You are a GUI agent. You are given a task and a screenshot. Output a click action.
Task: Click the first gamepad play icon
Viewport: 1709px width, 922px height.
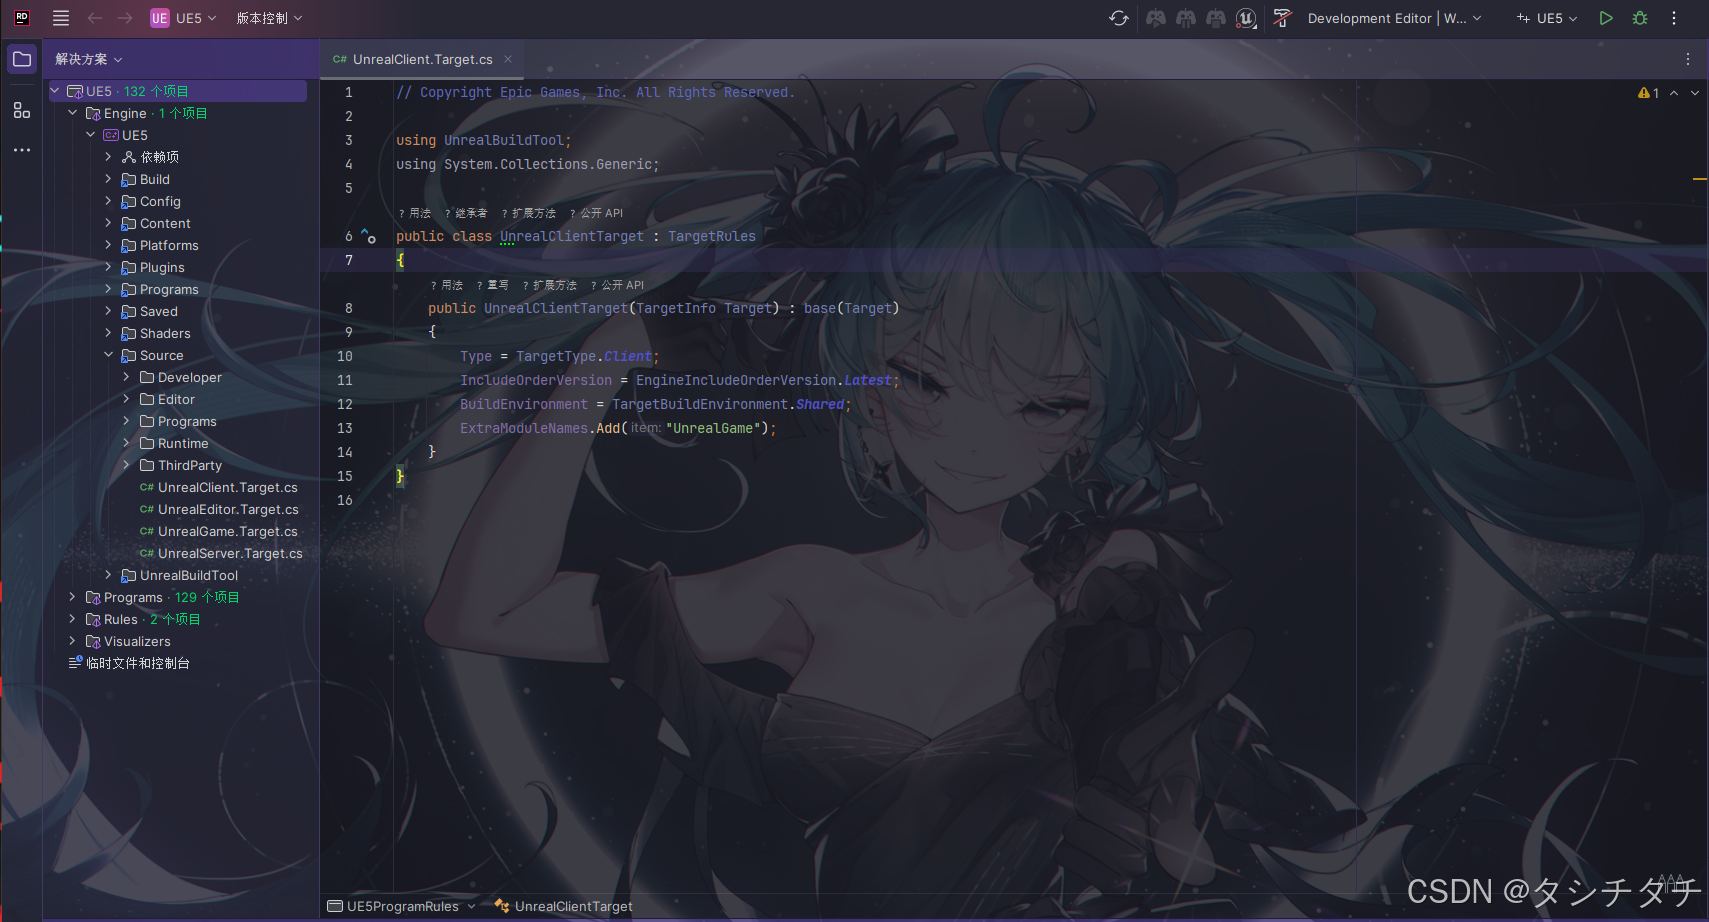pyautogui.click(x=1156, y=18)
